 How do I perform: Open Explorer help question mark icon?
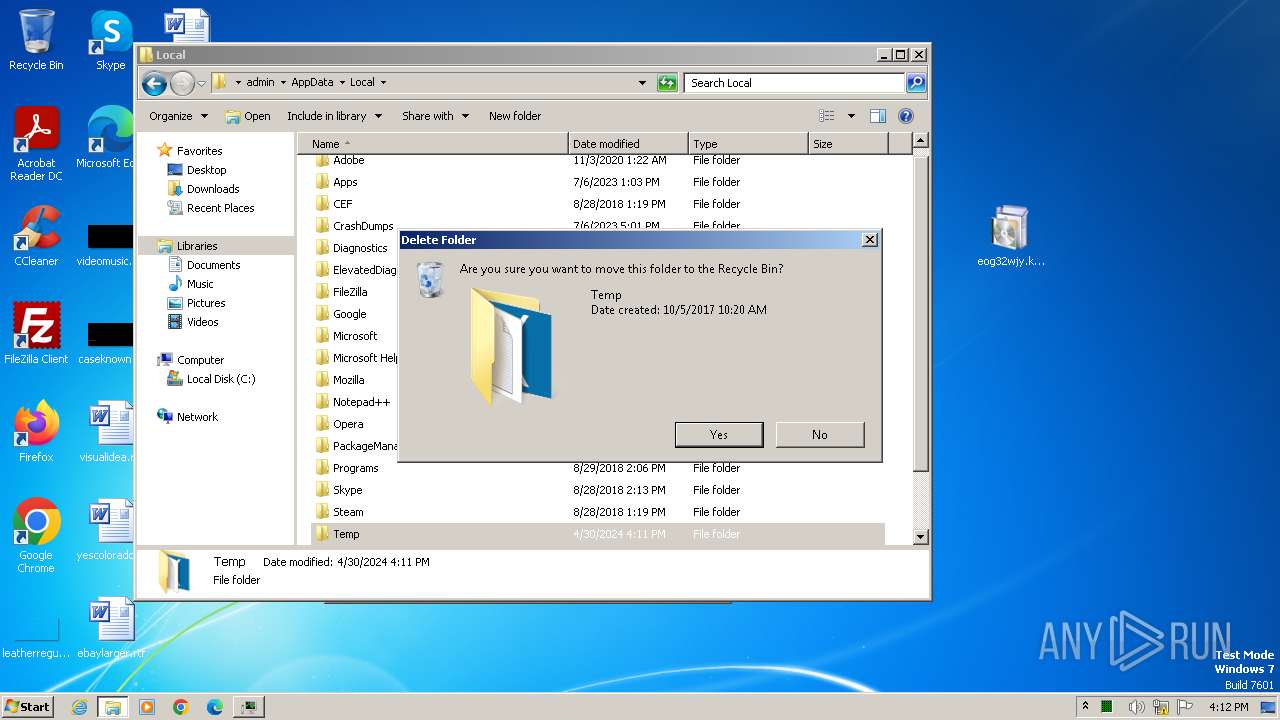906,116
